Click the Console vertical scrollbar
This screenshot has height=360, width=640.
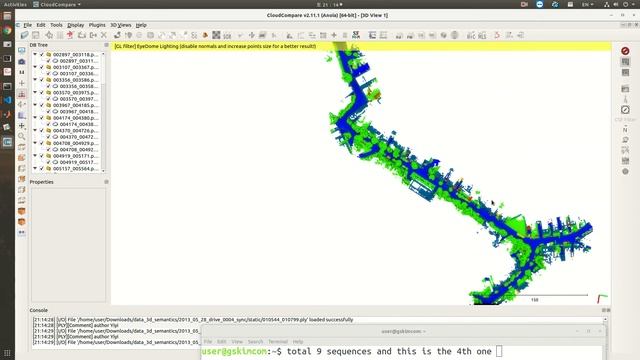pyautogui.click(x=605, y=333)
